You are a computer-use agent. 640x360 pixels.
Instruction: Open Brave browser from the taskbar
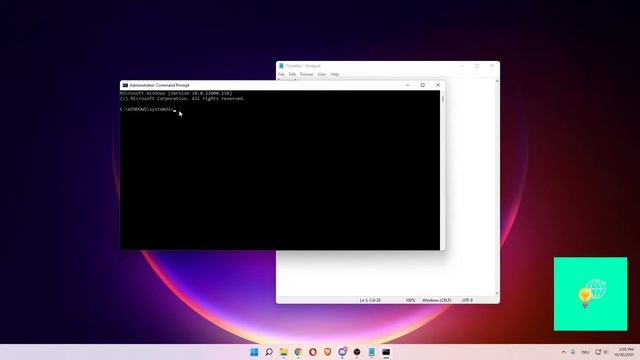tap(327, 352)
